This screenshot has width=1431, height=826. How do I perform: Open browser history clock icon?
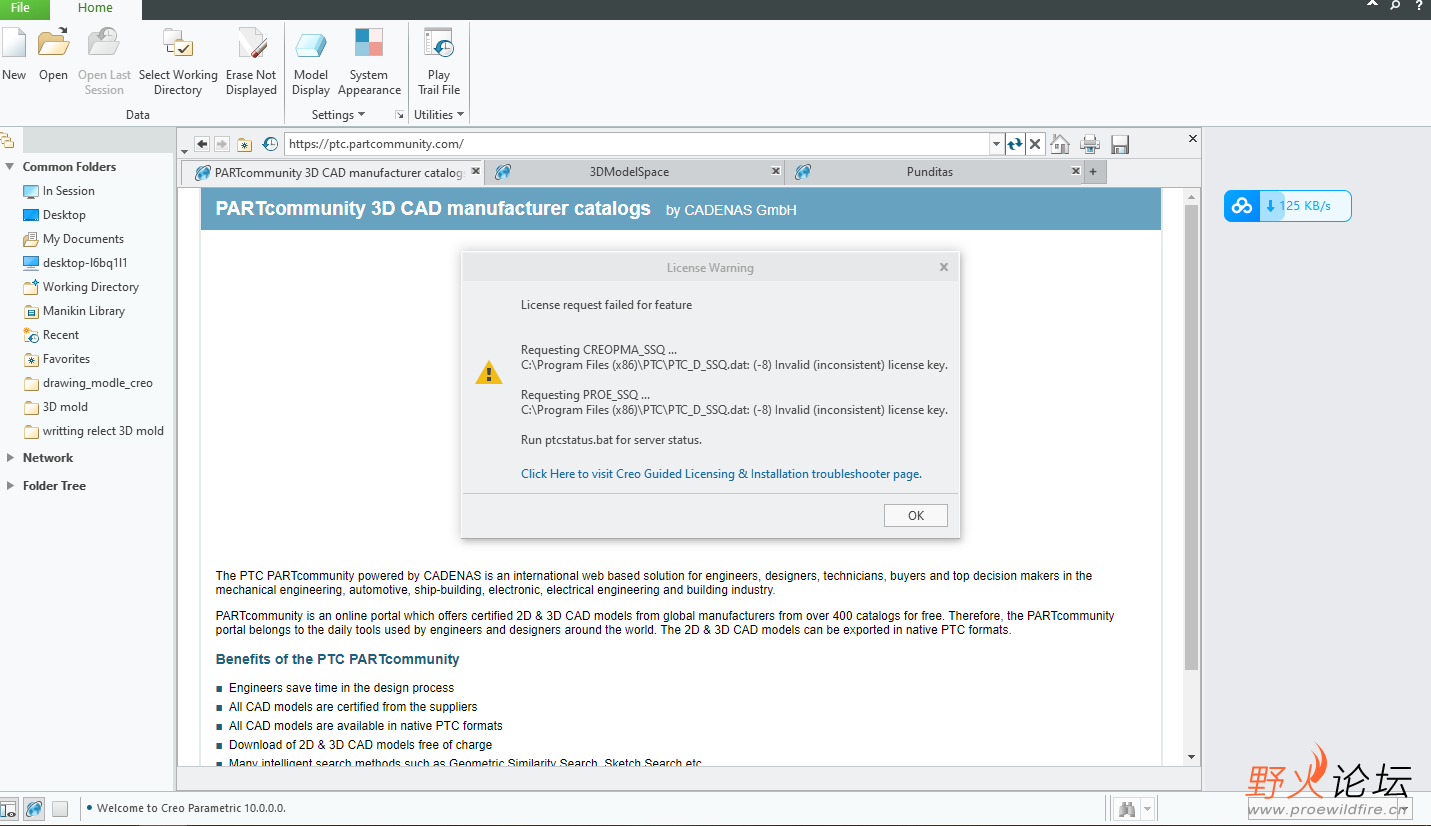click(270, 144)
